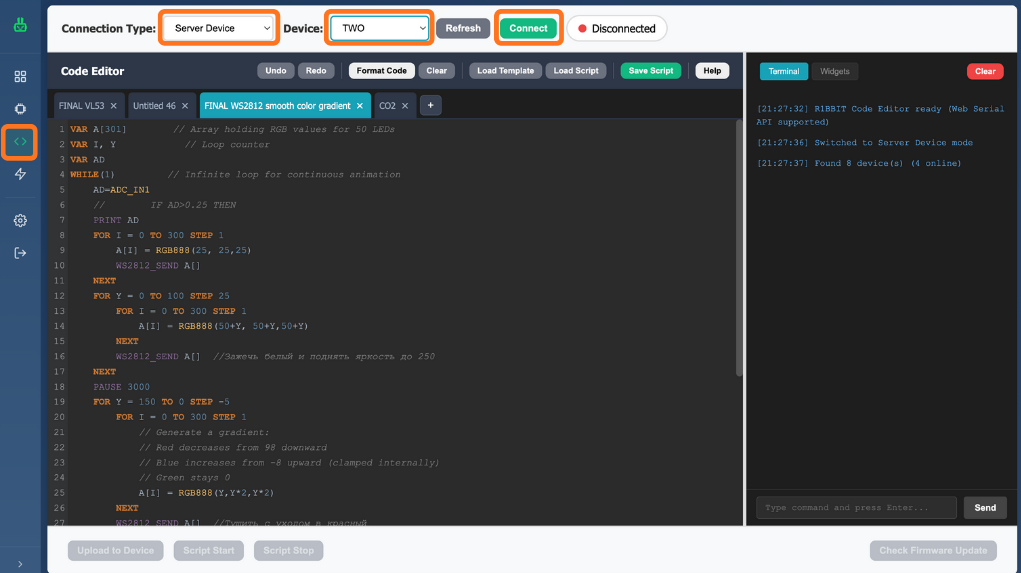Open the Device dropdown showing TWO
1021x573 pixels.
tap(379, 28)
